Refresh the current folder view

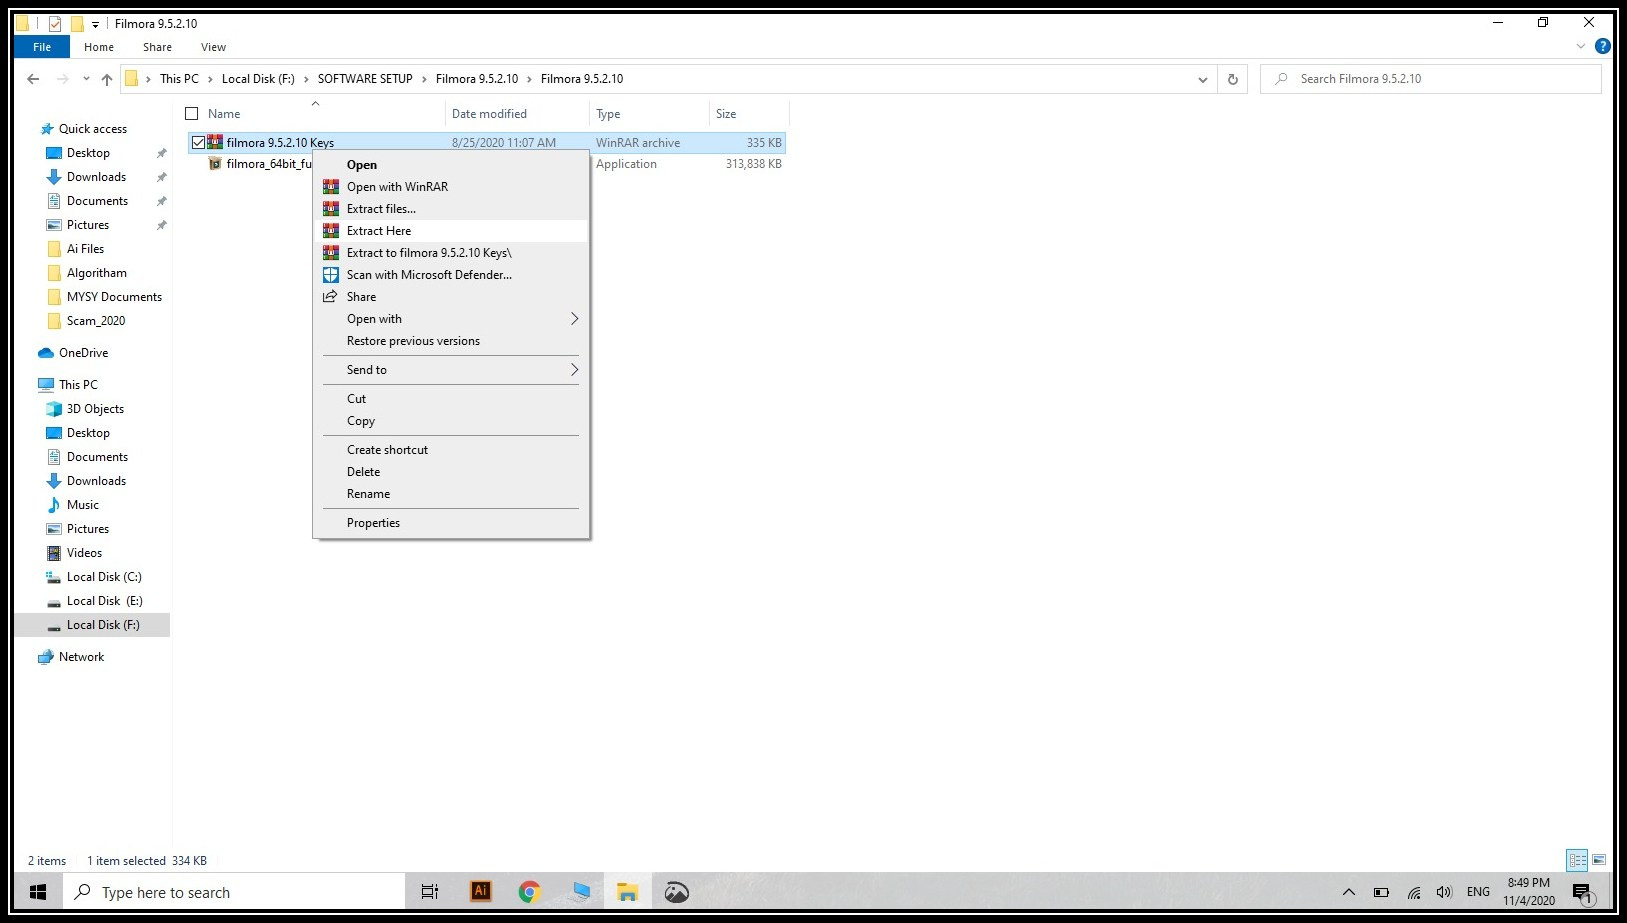[1233, 79]
